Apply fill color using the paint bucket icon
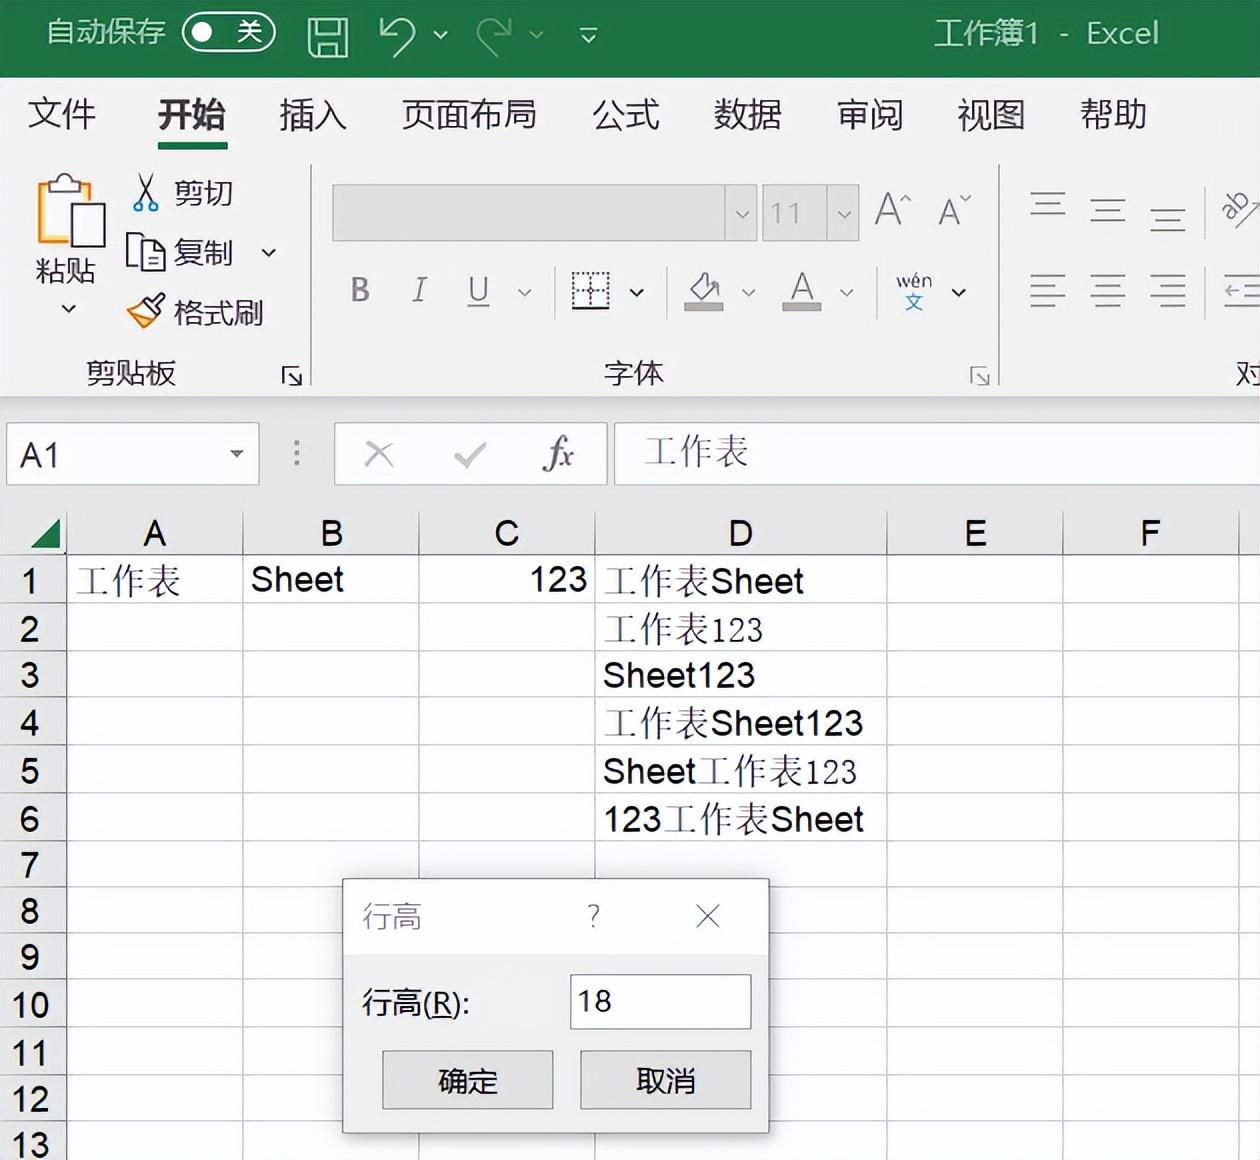 705,291
